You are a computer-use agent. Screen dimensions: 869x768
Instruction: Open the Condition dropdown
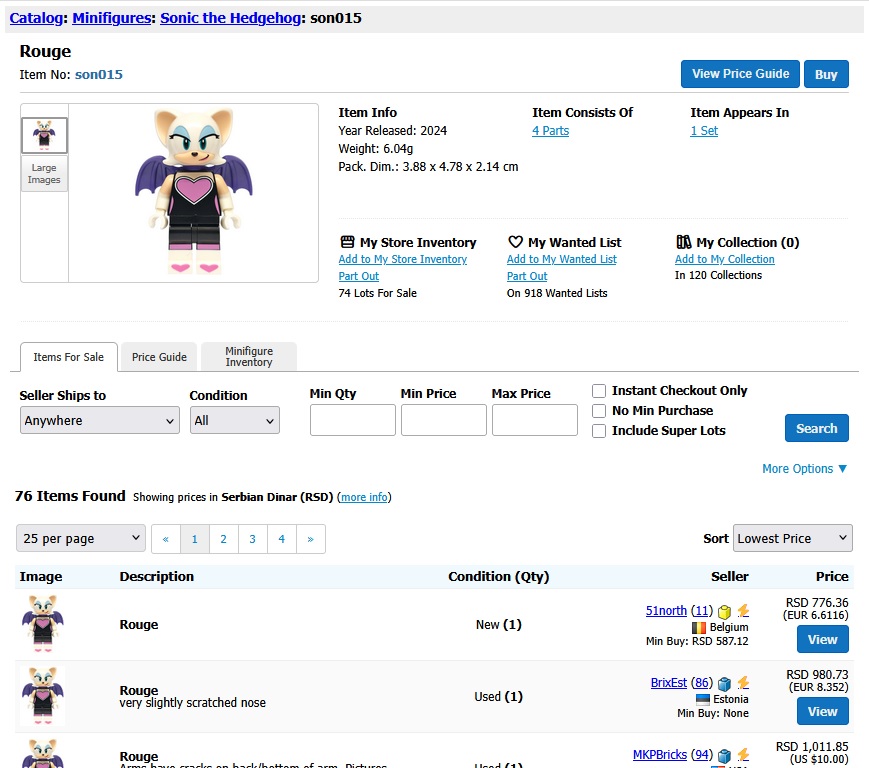click(234, 421)
